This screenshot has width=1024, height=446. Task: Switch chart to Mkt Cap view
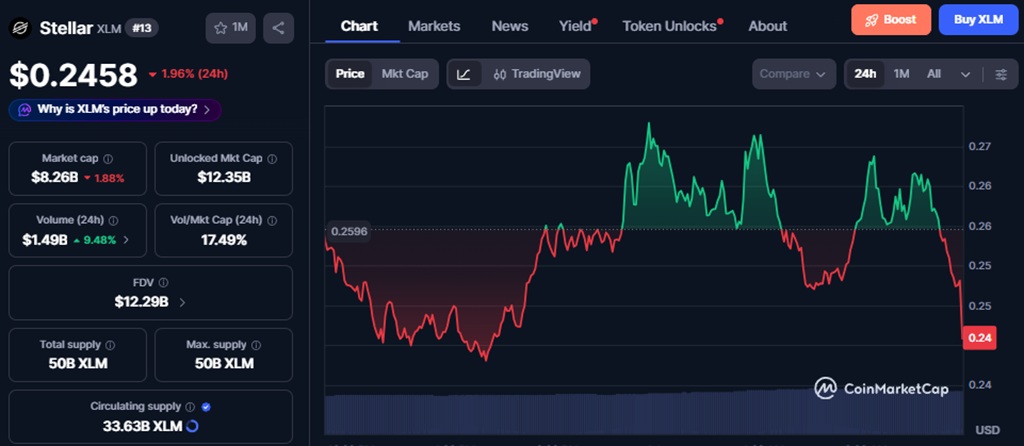pyautogui.click(x=405, y=74)
